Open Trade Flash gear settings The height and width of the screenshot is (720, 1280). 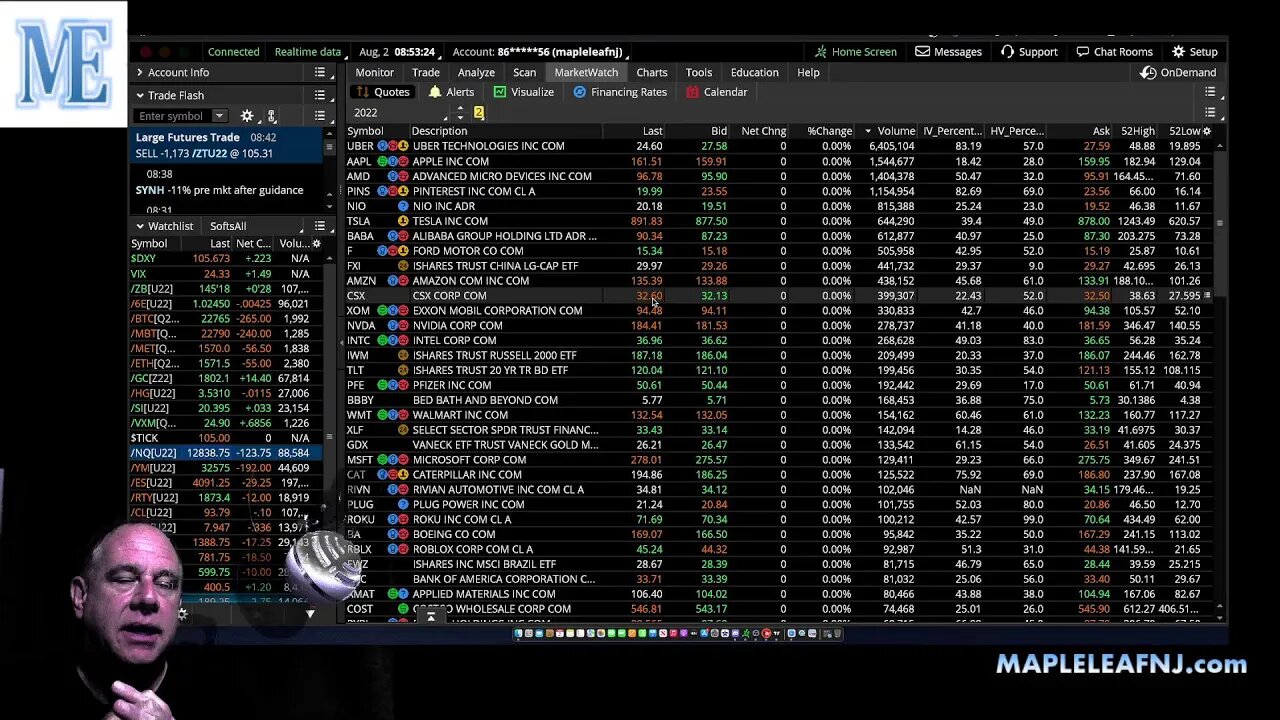pos(247,116)
